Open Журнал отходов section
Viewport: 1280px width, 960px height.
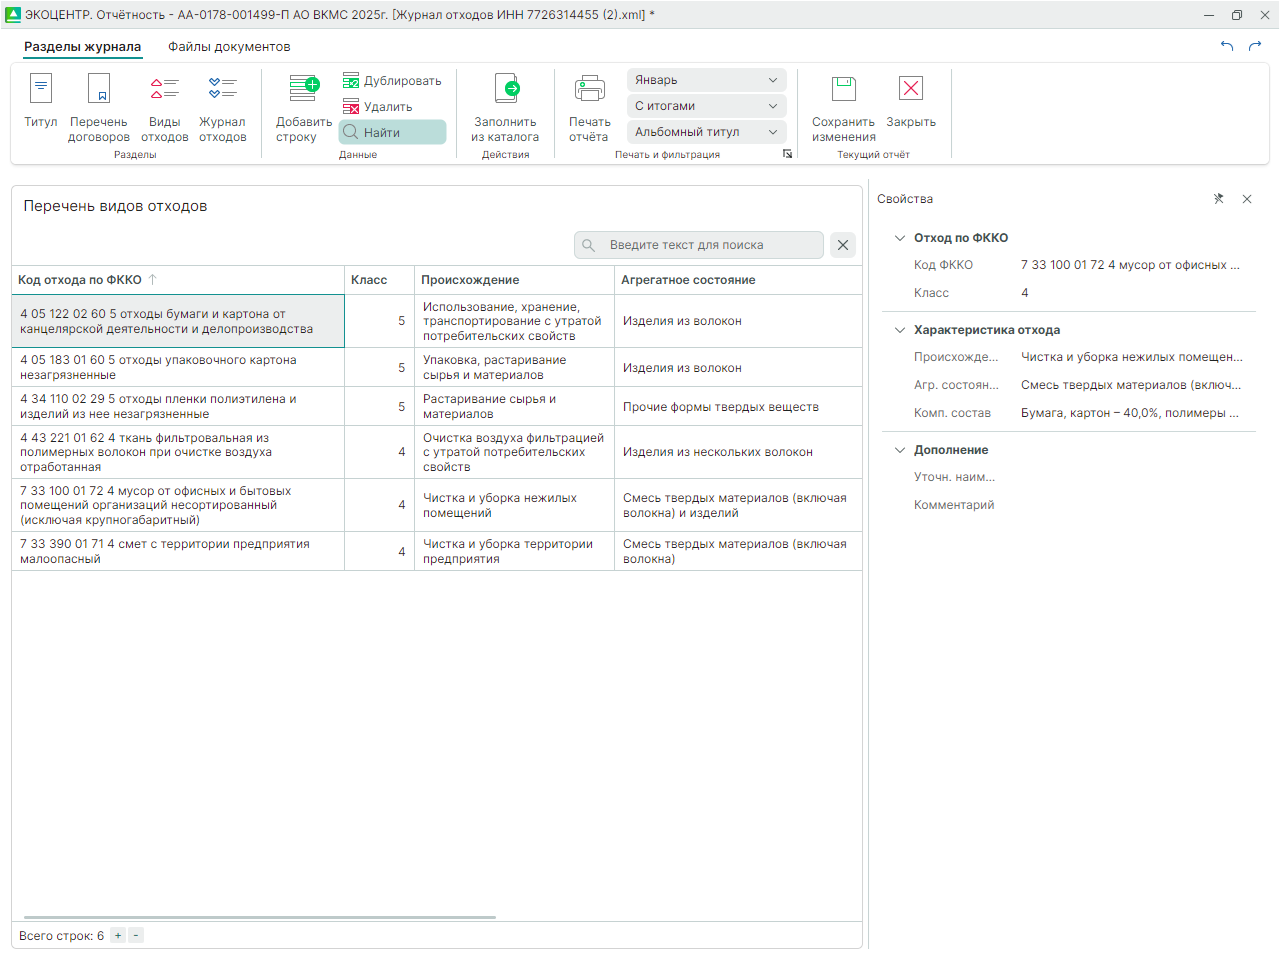(222, 108)
